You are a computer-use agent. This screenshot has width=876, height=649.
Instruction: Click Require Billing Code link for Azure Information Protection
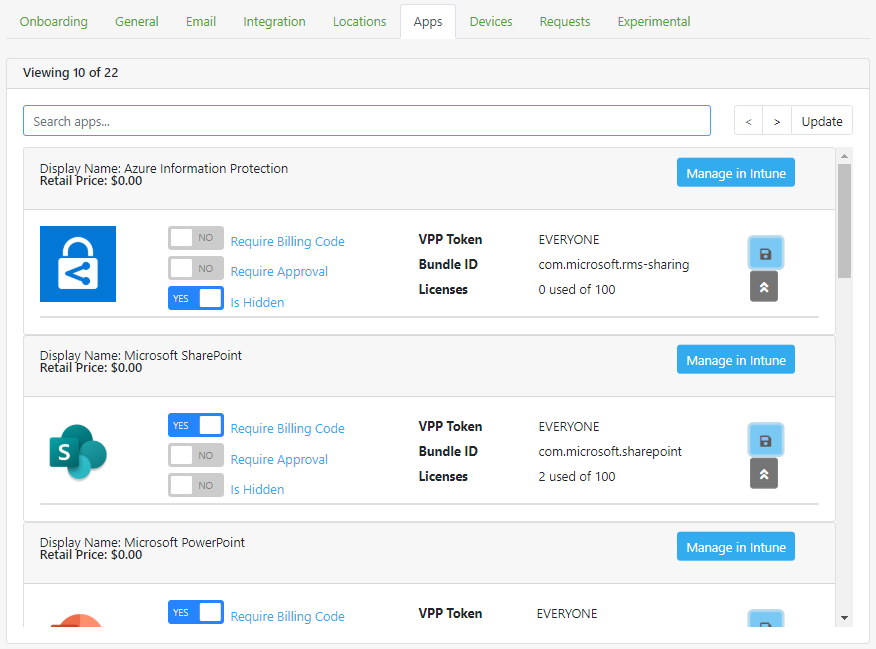(288, 241)
